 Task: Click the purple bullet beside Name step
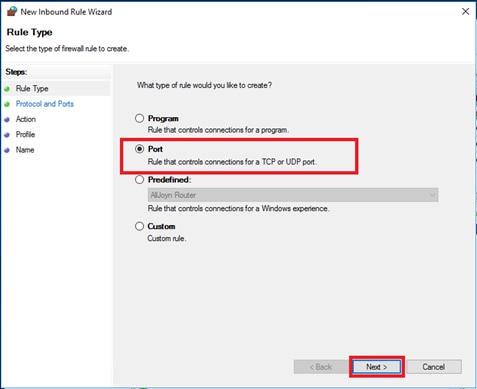[7, 150]
